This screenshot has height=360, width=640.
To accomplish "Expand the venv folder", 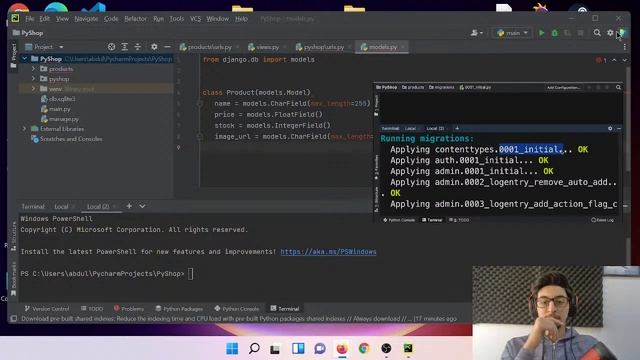I will click(x=33, y=89).
